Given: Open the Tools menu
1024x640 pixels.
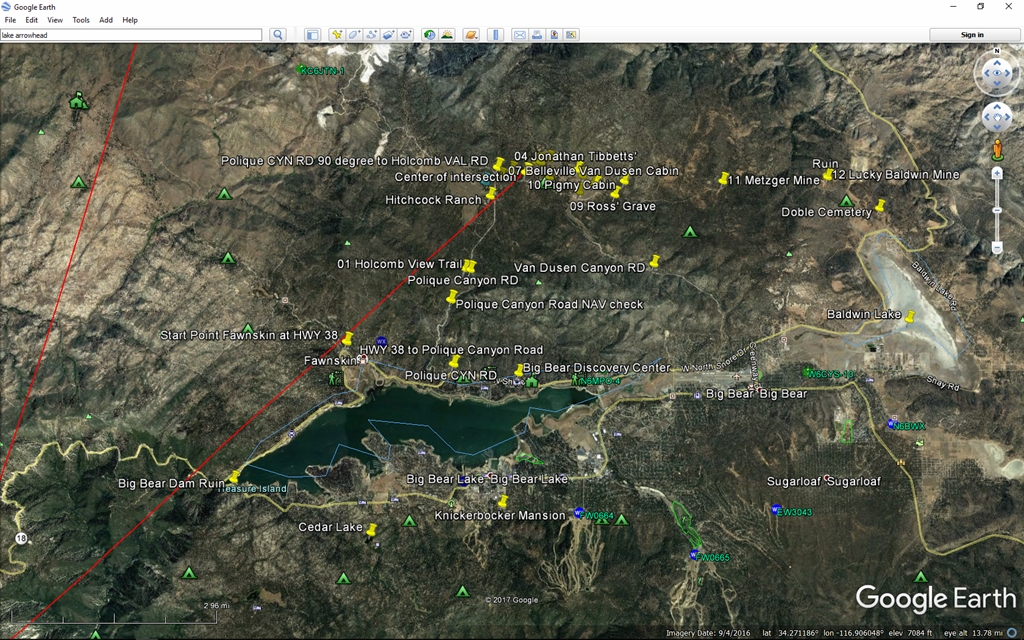Looking at the screenshot, I should tap(81, 20).
